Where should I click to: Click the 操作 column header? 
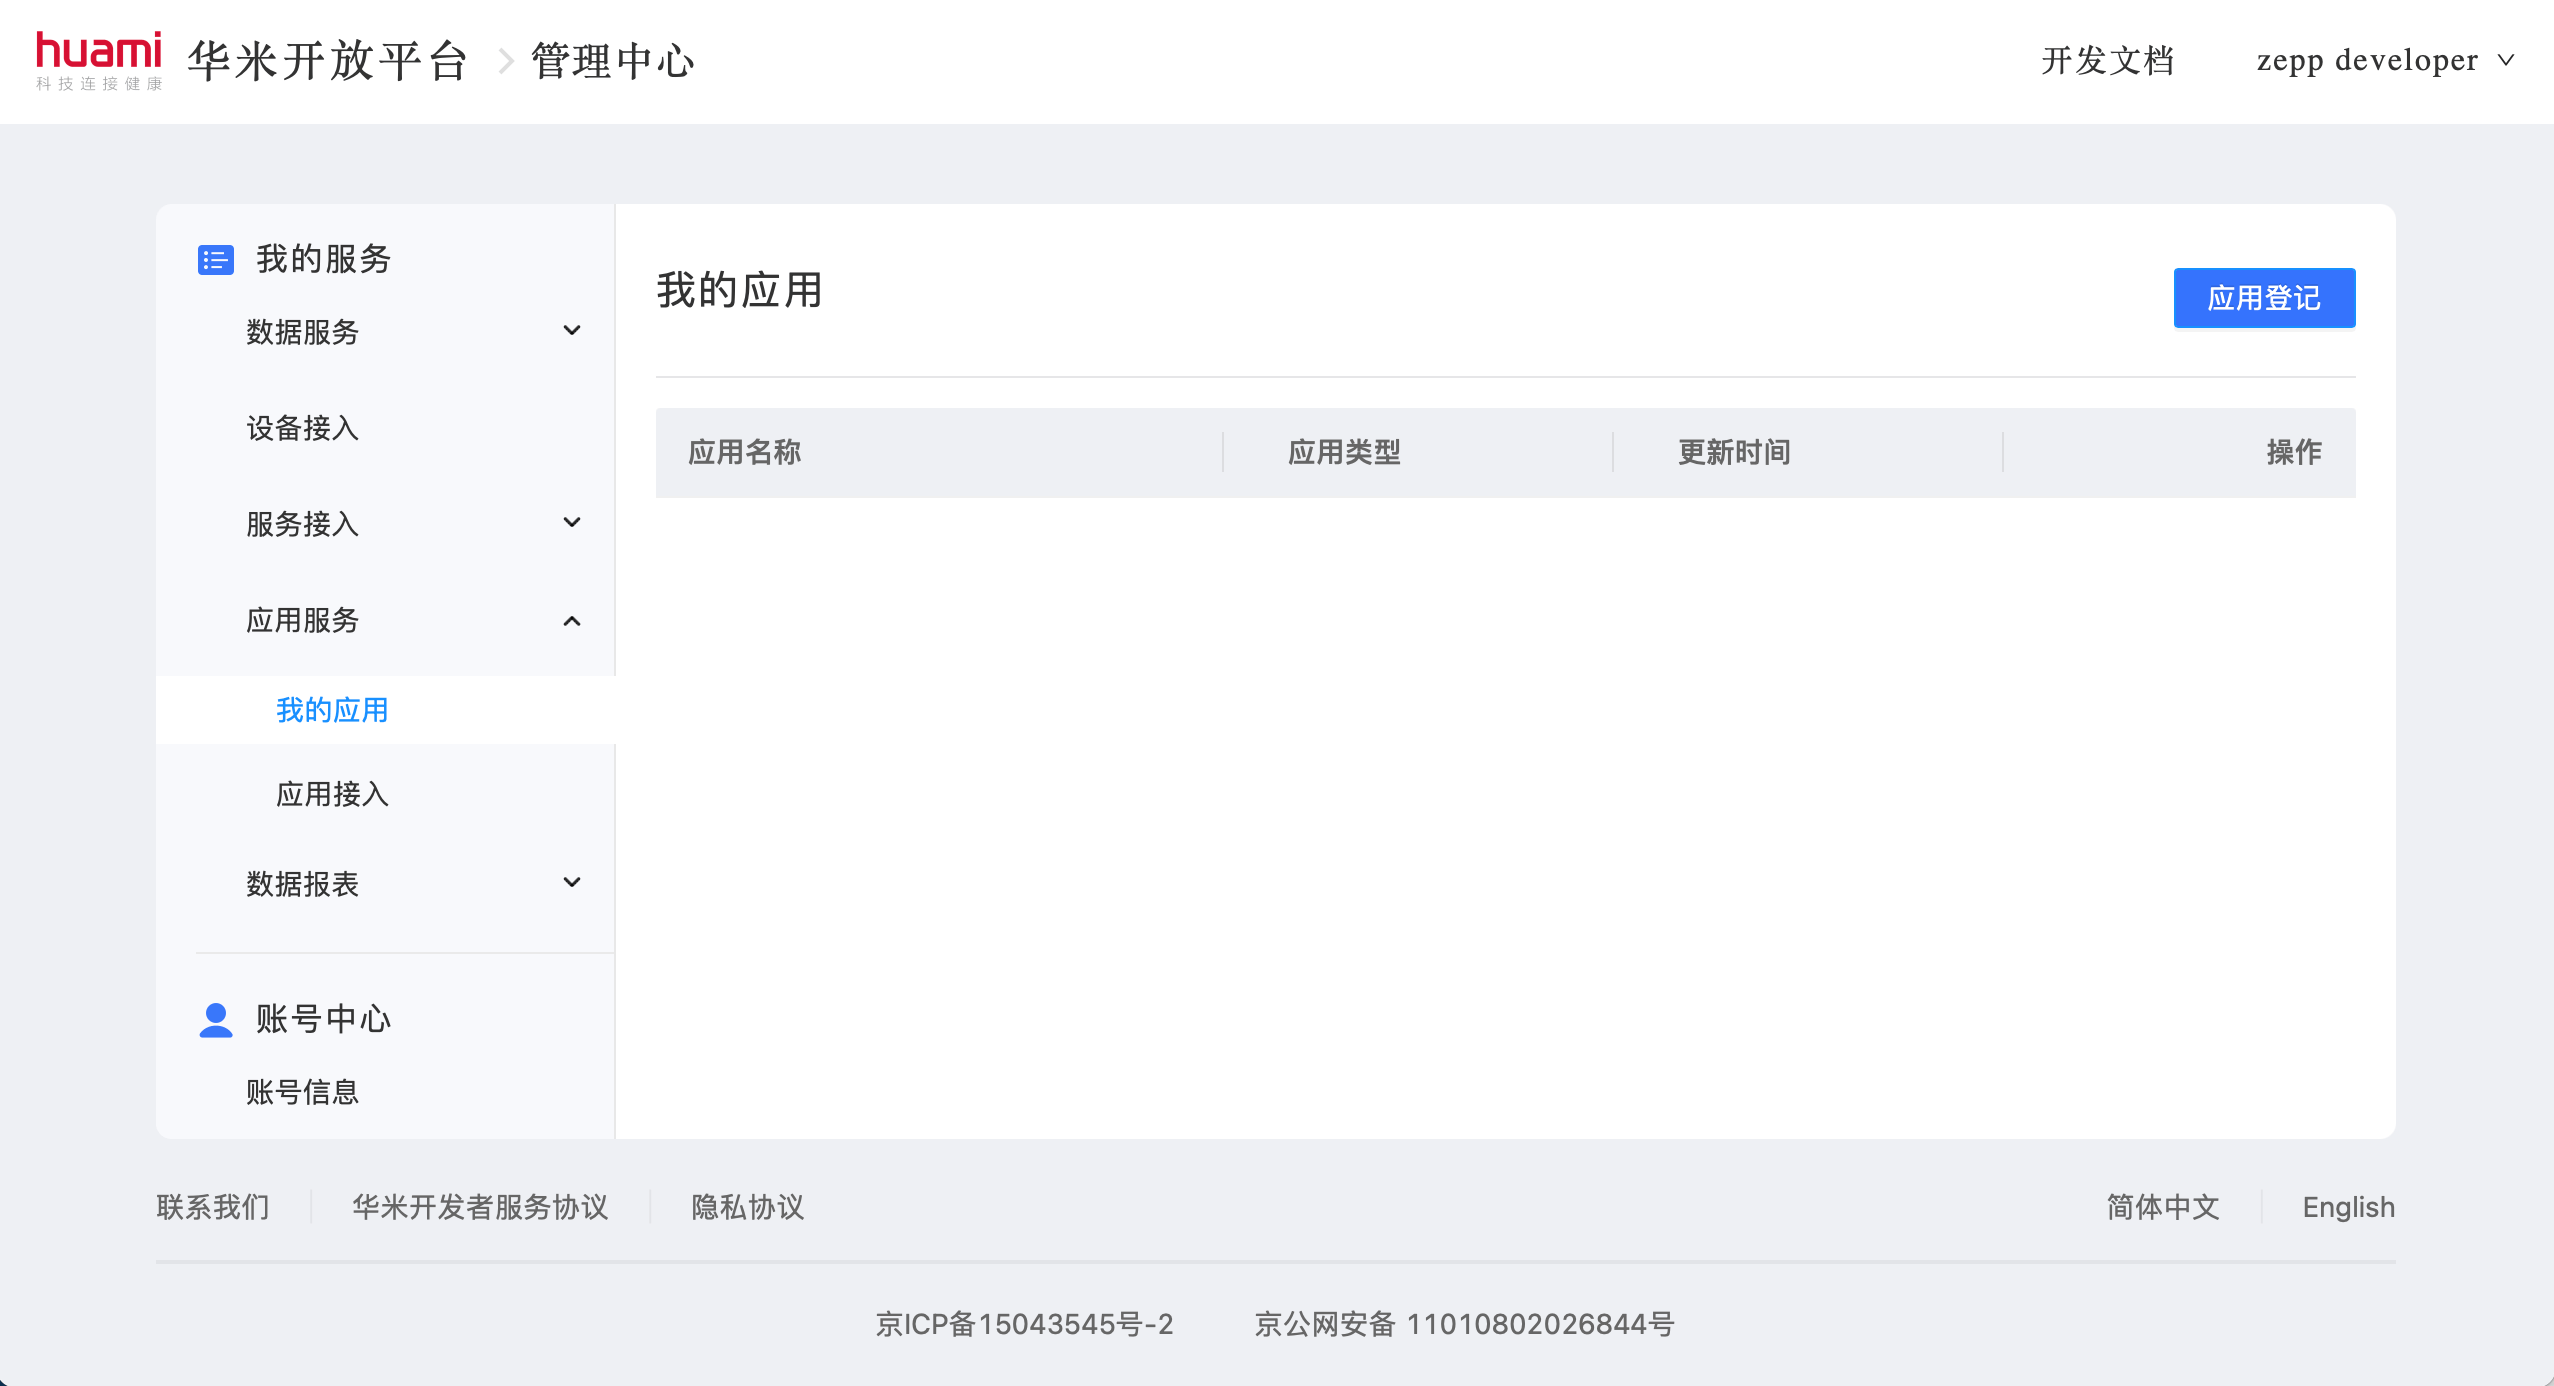[x=2295, y=452]
